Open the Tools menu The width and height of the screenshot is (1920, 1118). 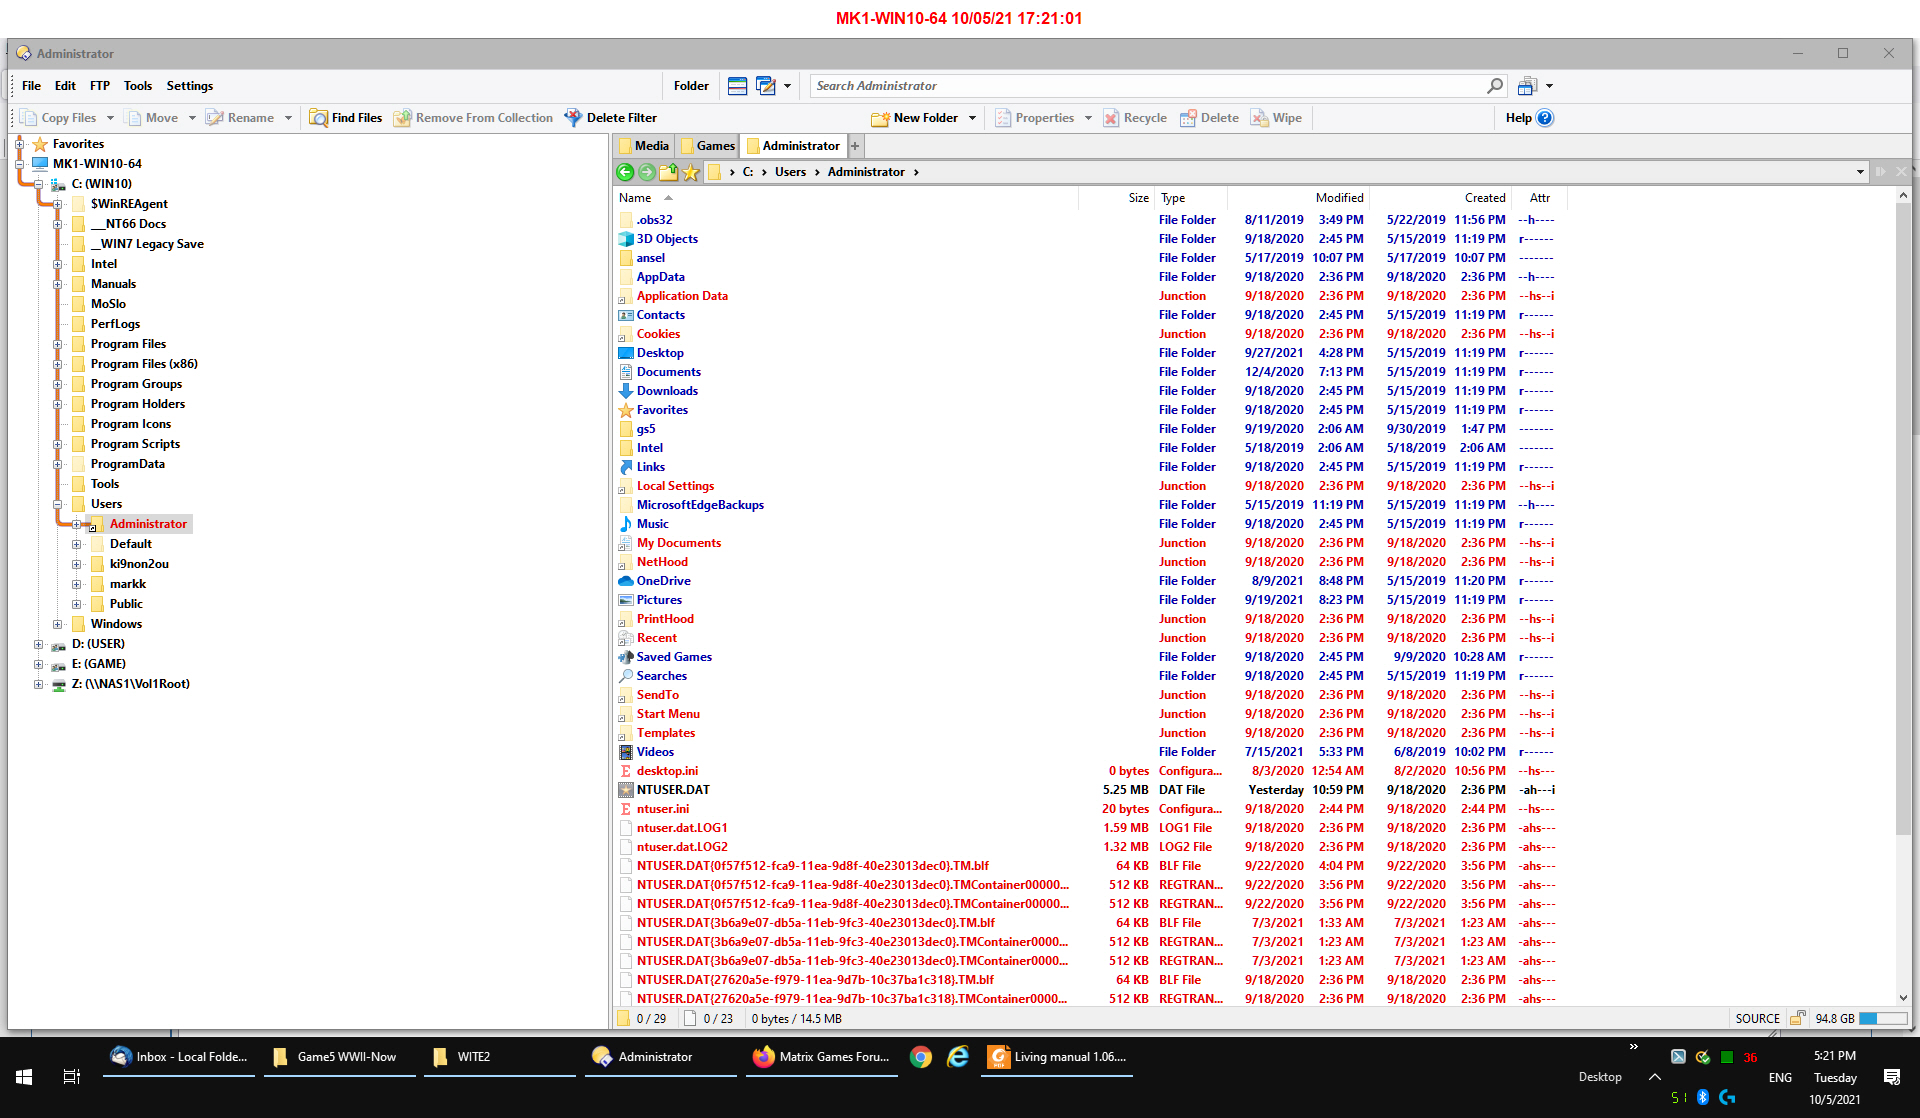tap(138, 86)
